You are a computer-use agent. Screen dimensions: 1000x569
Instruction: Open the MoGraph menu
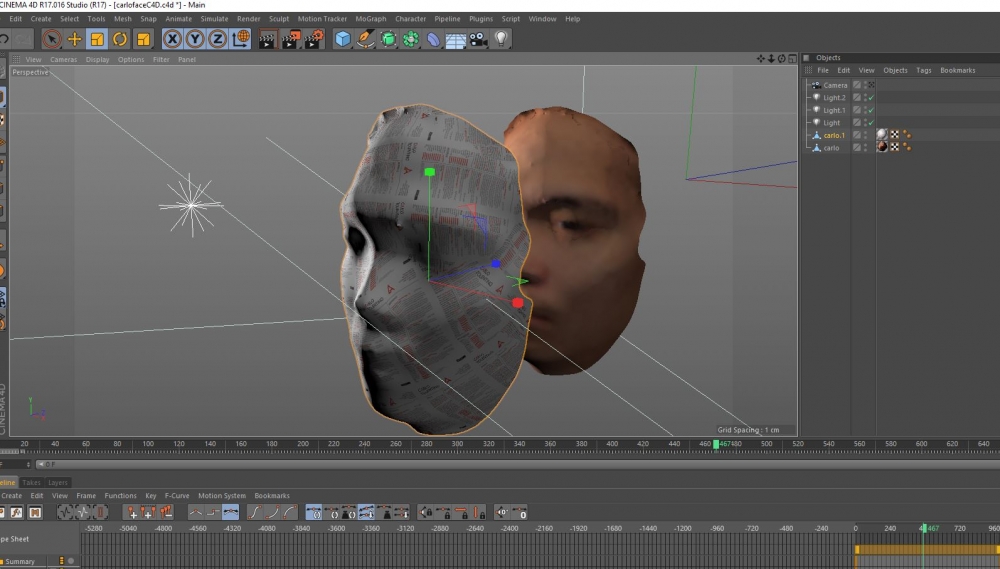(x=371, y=19)
